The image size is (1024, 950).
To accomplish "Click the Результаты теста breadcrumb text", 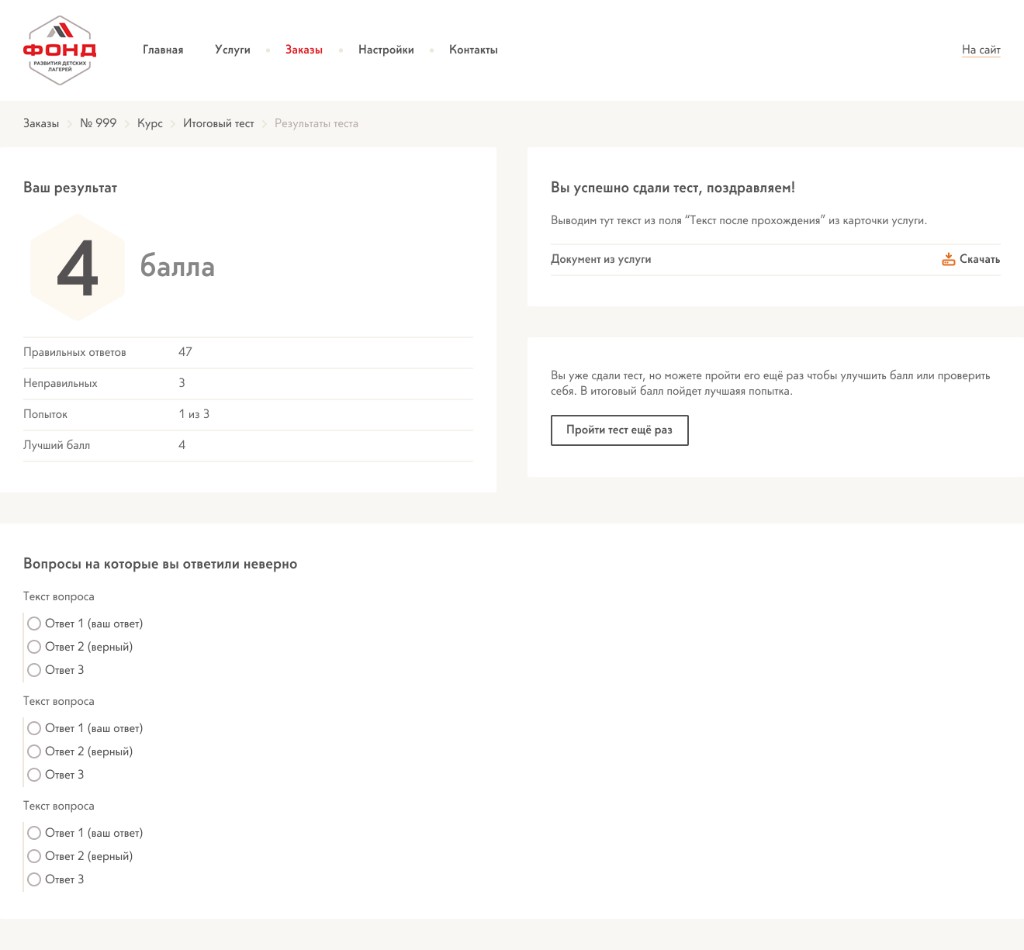I will pos(316,123).
